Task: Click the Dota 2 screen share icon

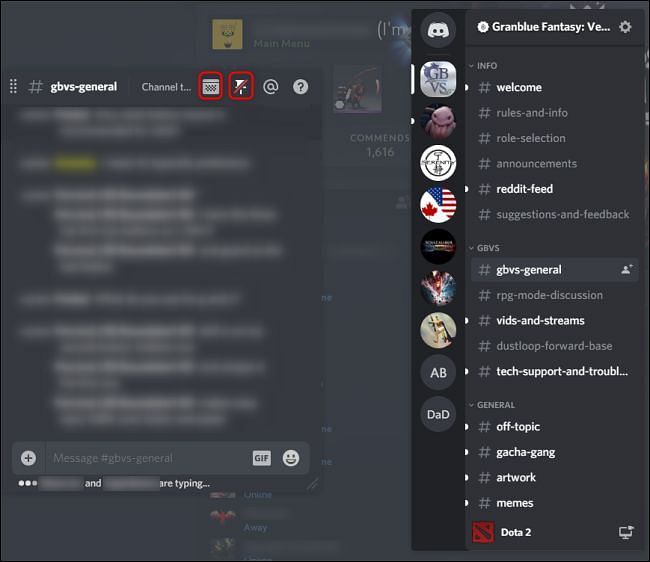Action: point(626,532)
